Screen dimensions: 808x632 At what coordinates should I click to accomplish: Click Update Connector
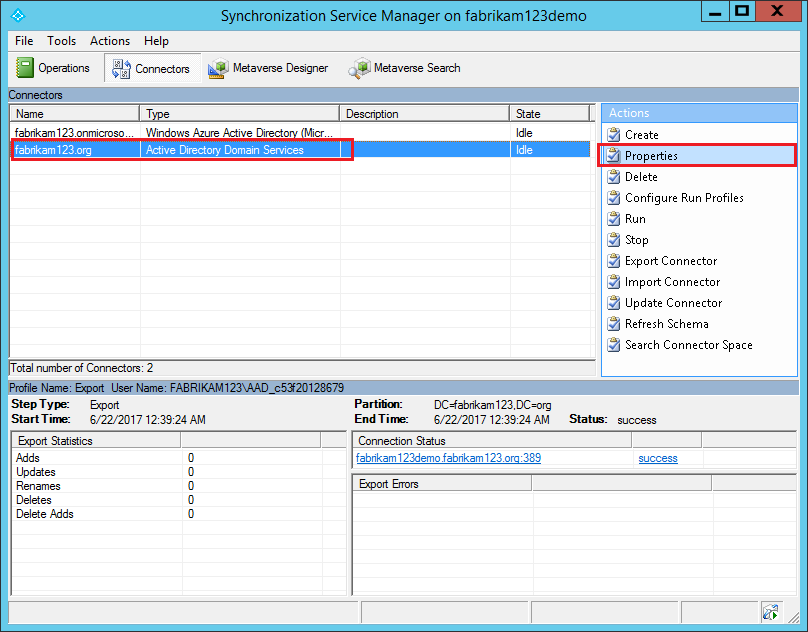[x=672, y=302]
